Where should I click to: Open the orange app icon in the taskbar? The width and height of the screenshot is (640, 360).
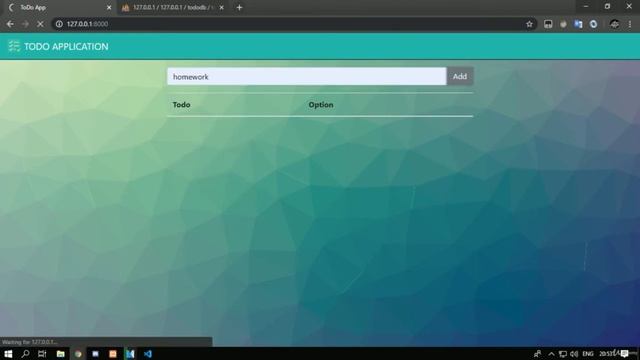tap(113, 354)
